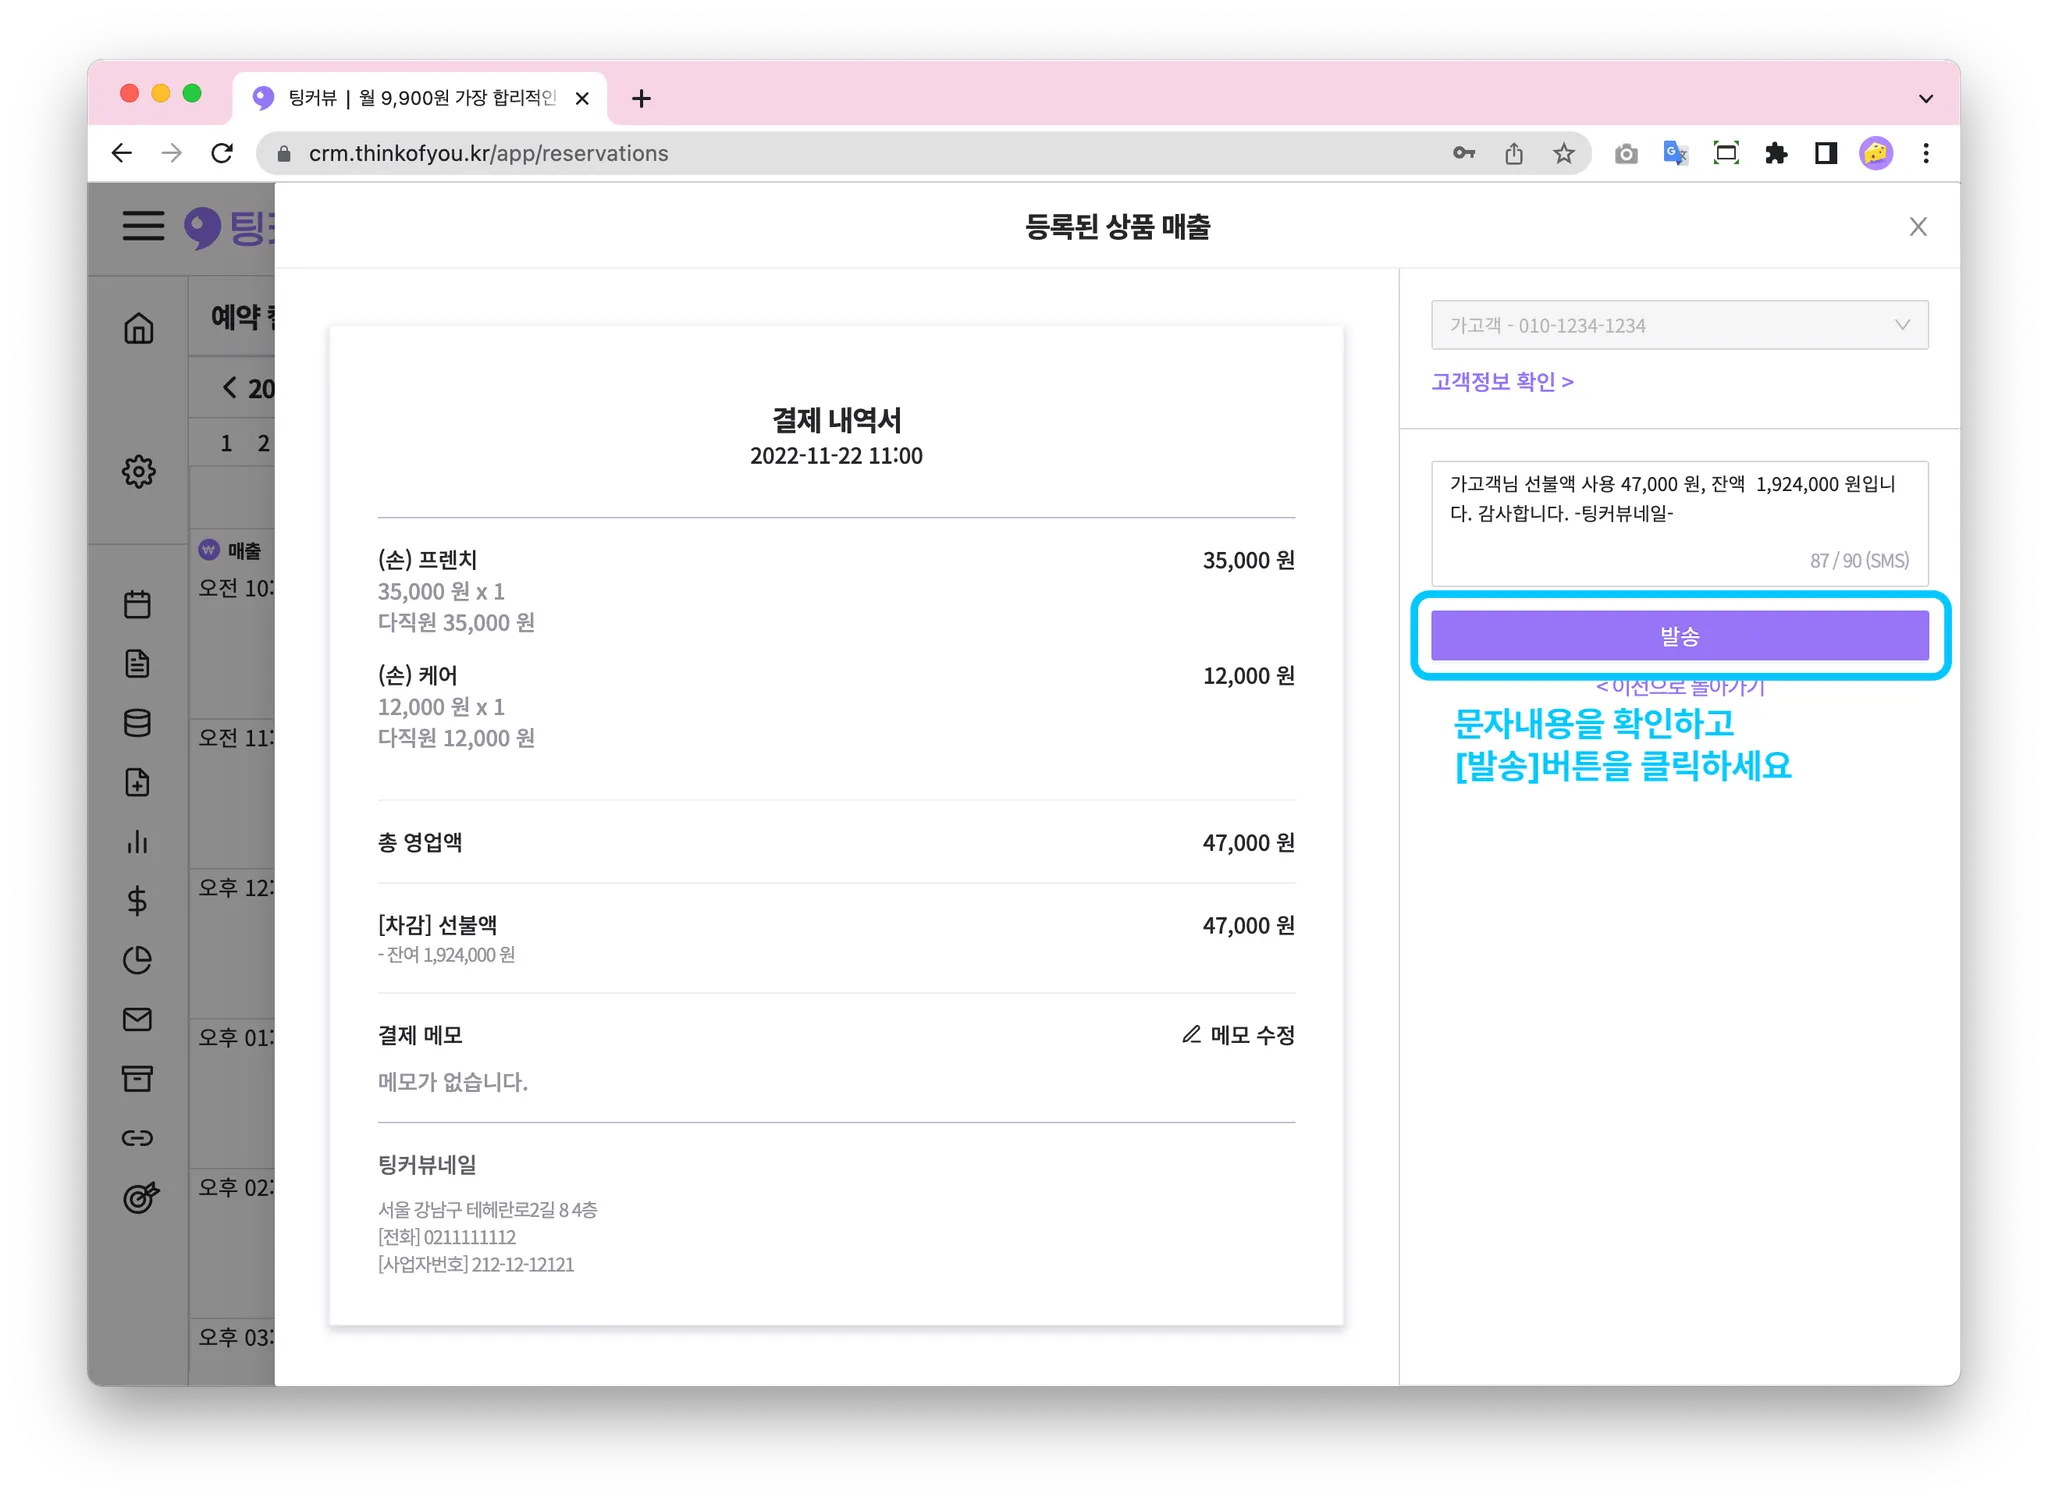
Task: Open the hamburger menu
Action: tap(143, 226)
